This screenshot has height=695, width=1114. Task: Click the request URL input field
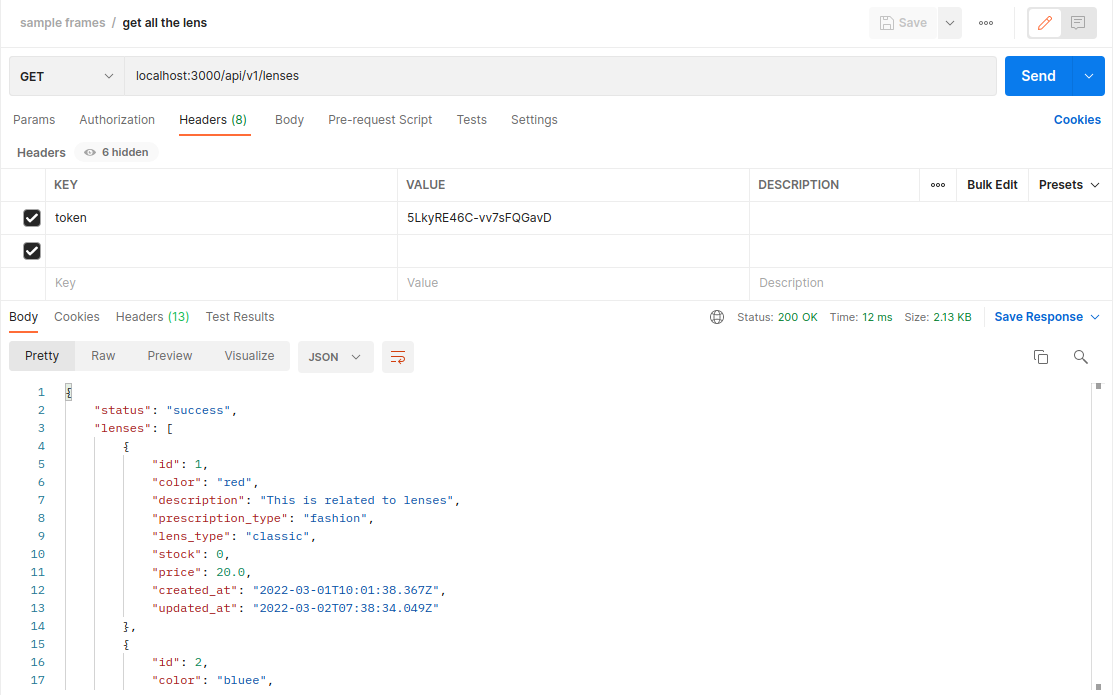click(x=560, y=75)
